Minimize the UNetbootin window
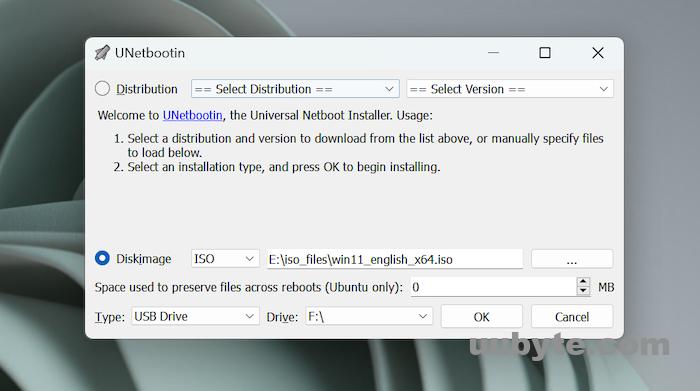This screenshot has height=391, width=700. coord(493,53)
